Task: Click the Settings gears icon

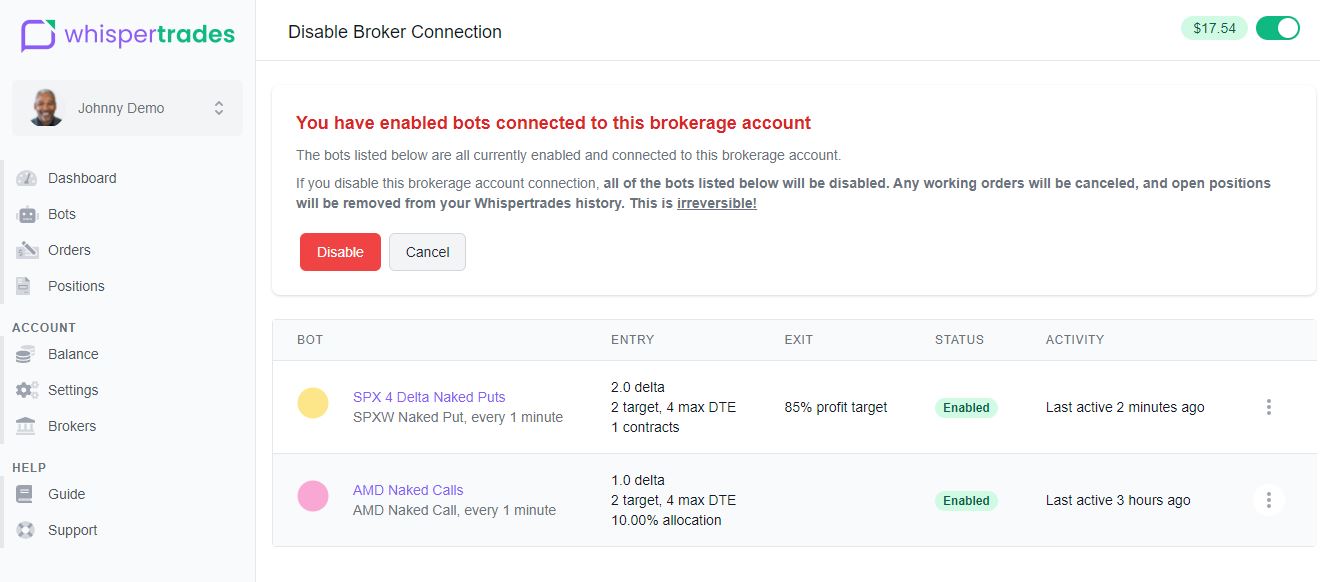Action: pyautogui.click(x=27, y=390)
